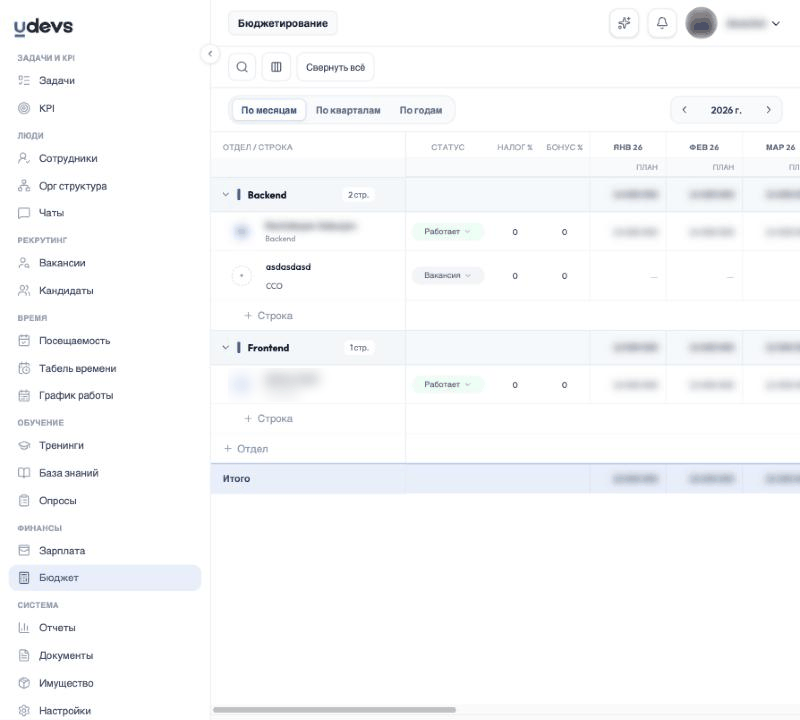Open Орг структура in the sidebar
Image resolution: width=800 pixels, height=720 pixels.
(105, 186)
